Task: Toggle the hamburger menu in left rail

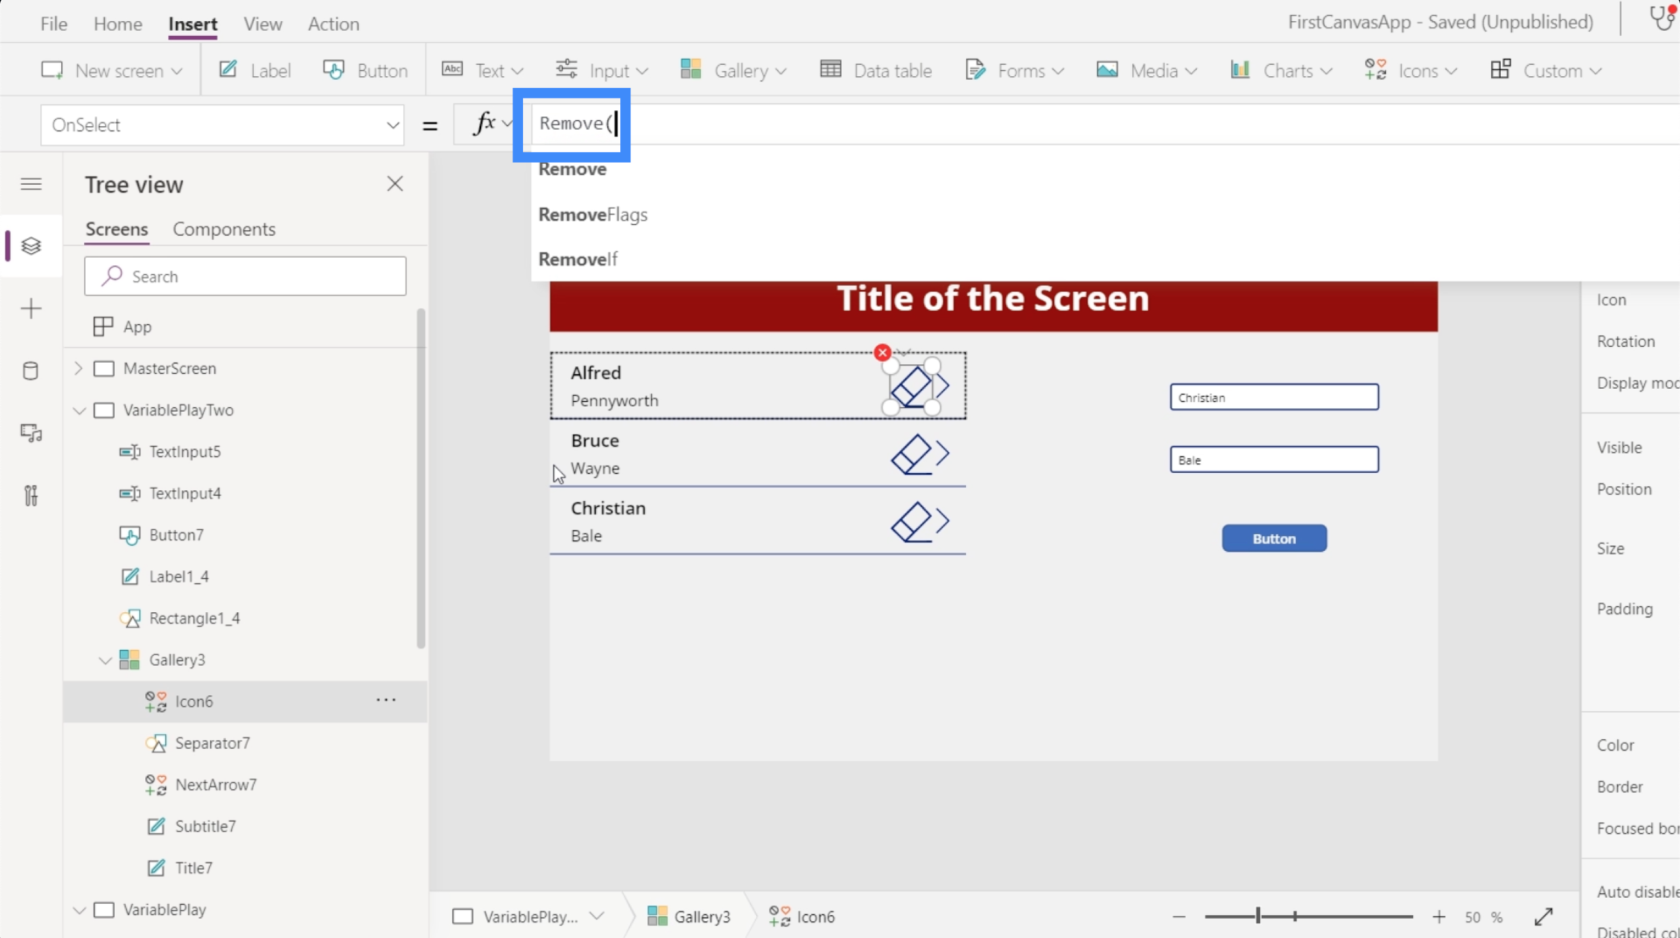Action: 31,184
